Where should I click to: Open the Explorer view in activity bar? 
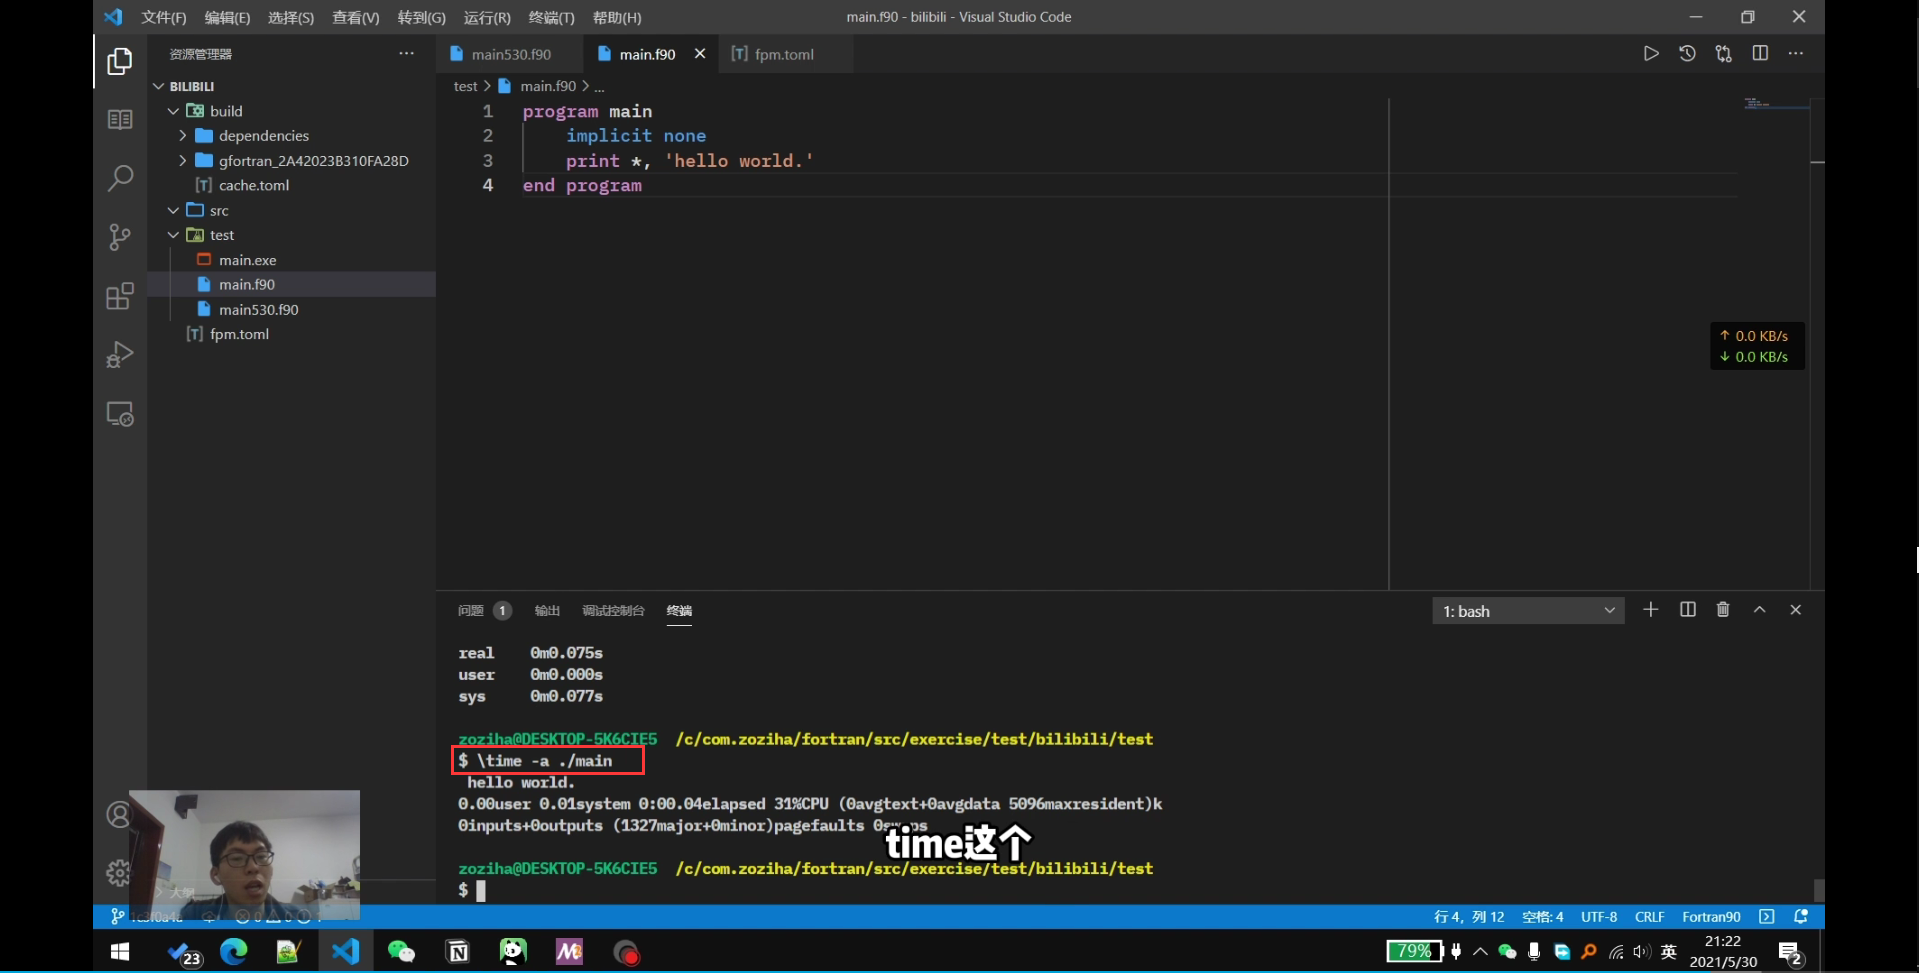(120, 62)
